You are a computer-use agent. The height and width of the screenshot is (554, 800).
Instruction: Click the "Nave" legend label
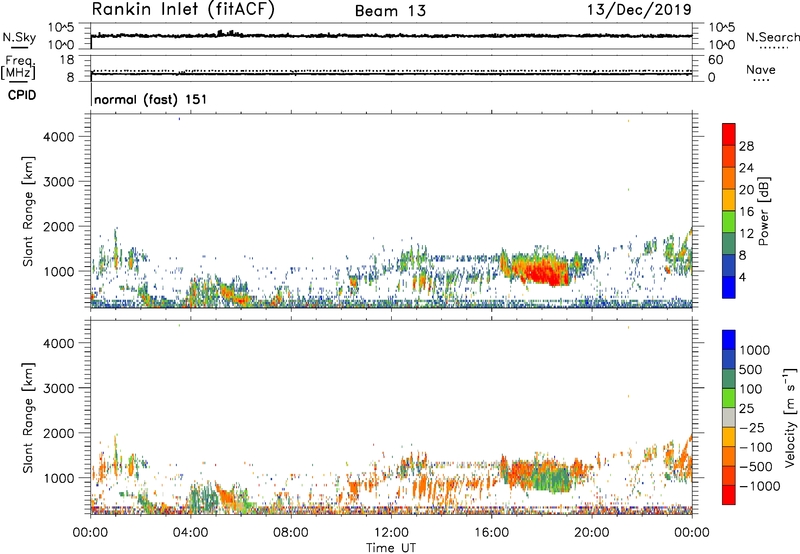tap(761, 70)
